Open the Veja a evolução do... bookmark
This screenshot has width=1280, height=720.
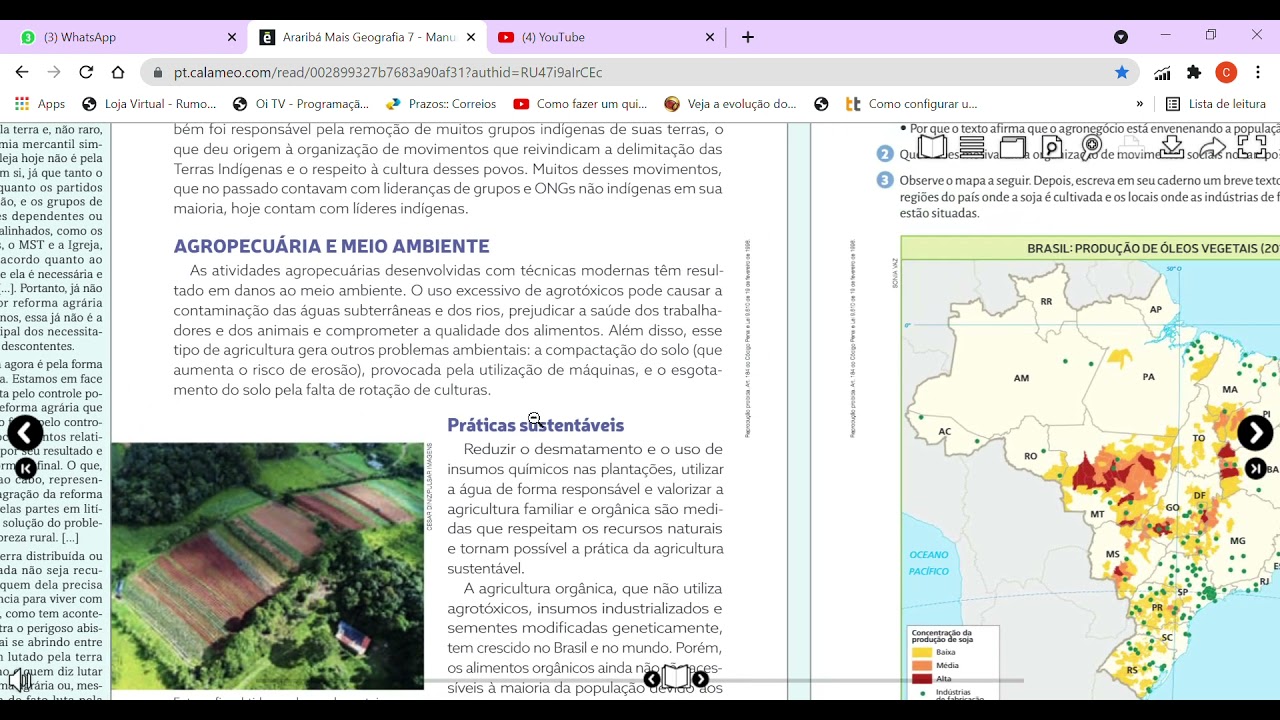731,104
